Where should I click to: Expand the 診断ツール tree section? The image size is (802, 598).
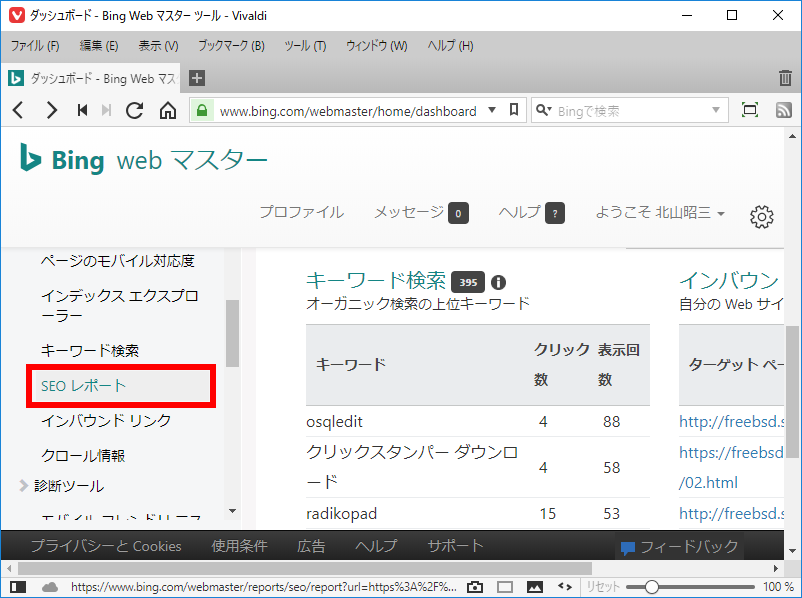pyautogui.click(x=23, y=485)
